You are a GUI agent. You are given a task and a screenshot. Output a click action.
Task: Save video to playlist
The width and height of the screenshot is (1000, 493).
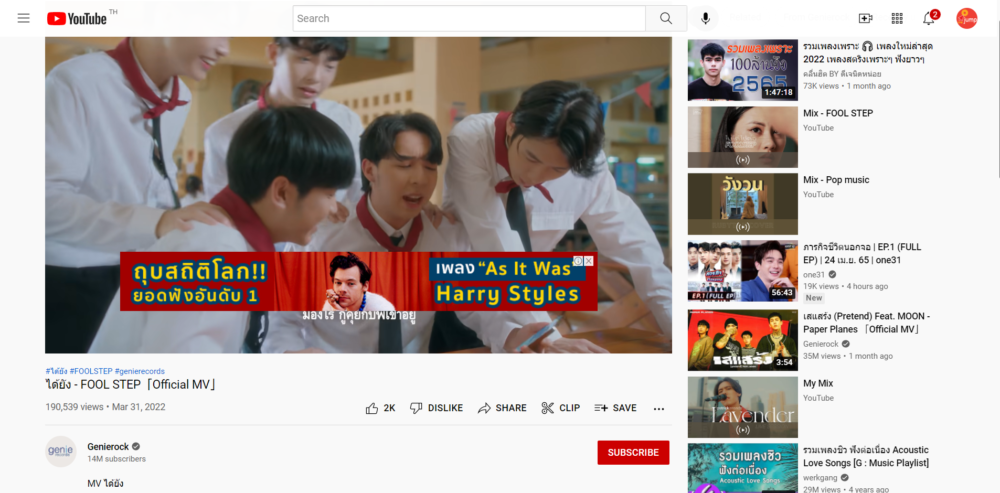click(x=615, y=408)
